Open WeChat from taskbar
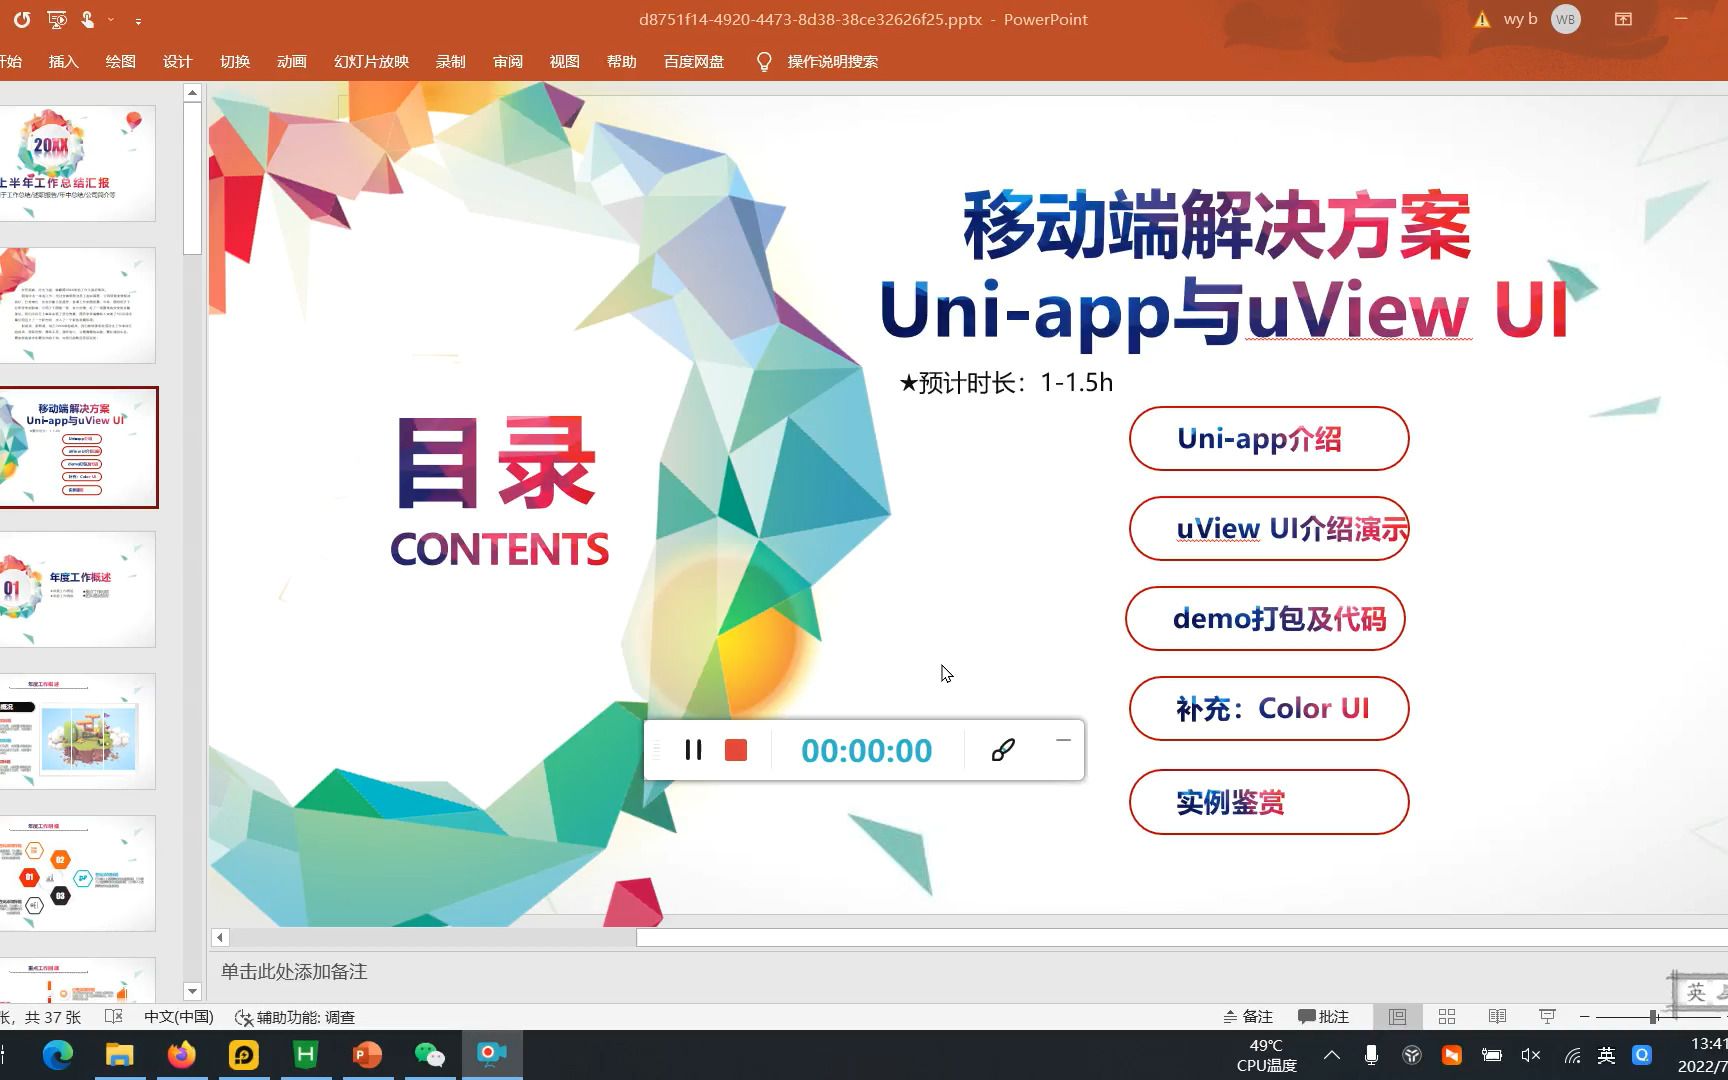Image resolution: width=1728 pixels, height=1080 pixels. (430, 1055)
